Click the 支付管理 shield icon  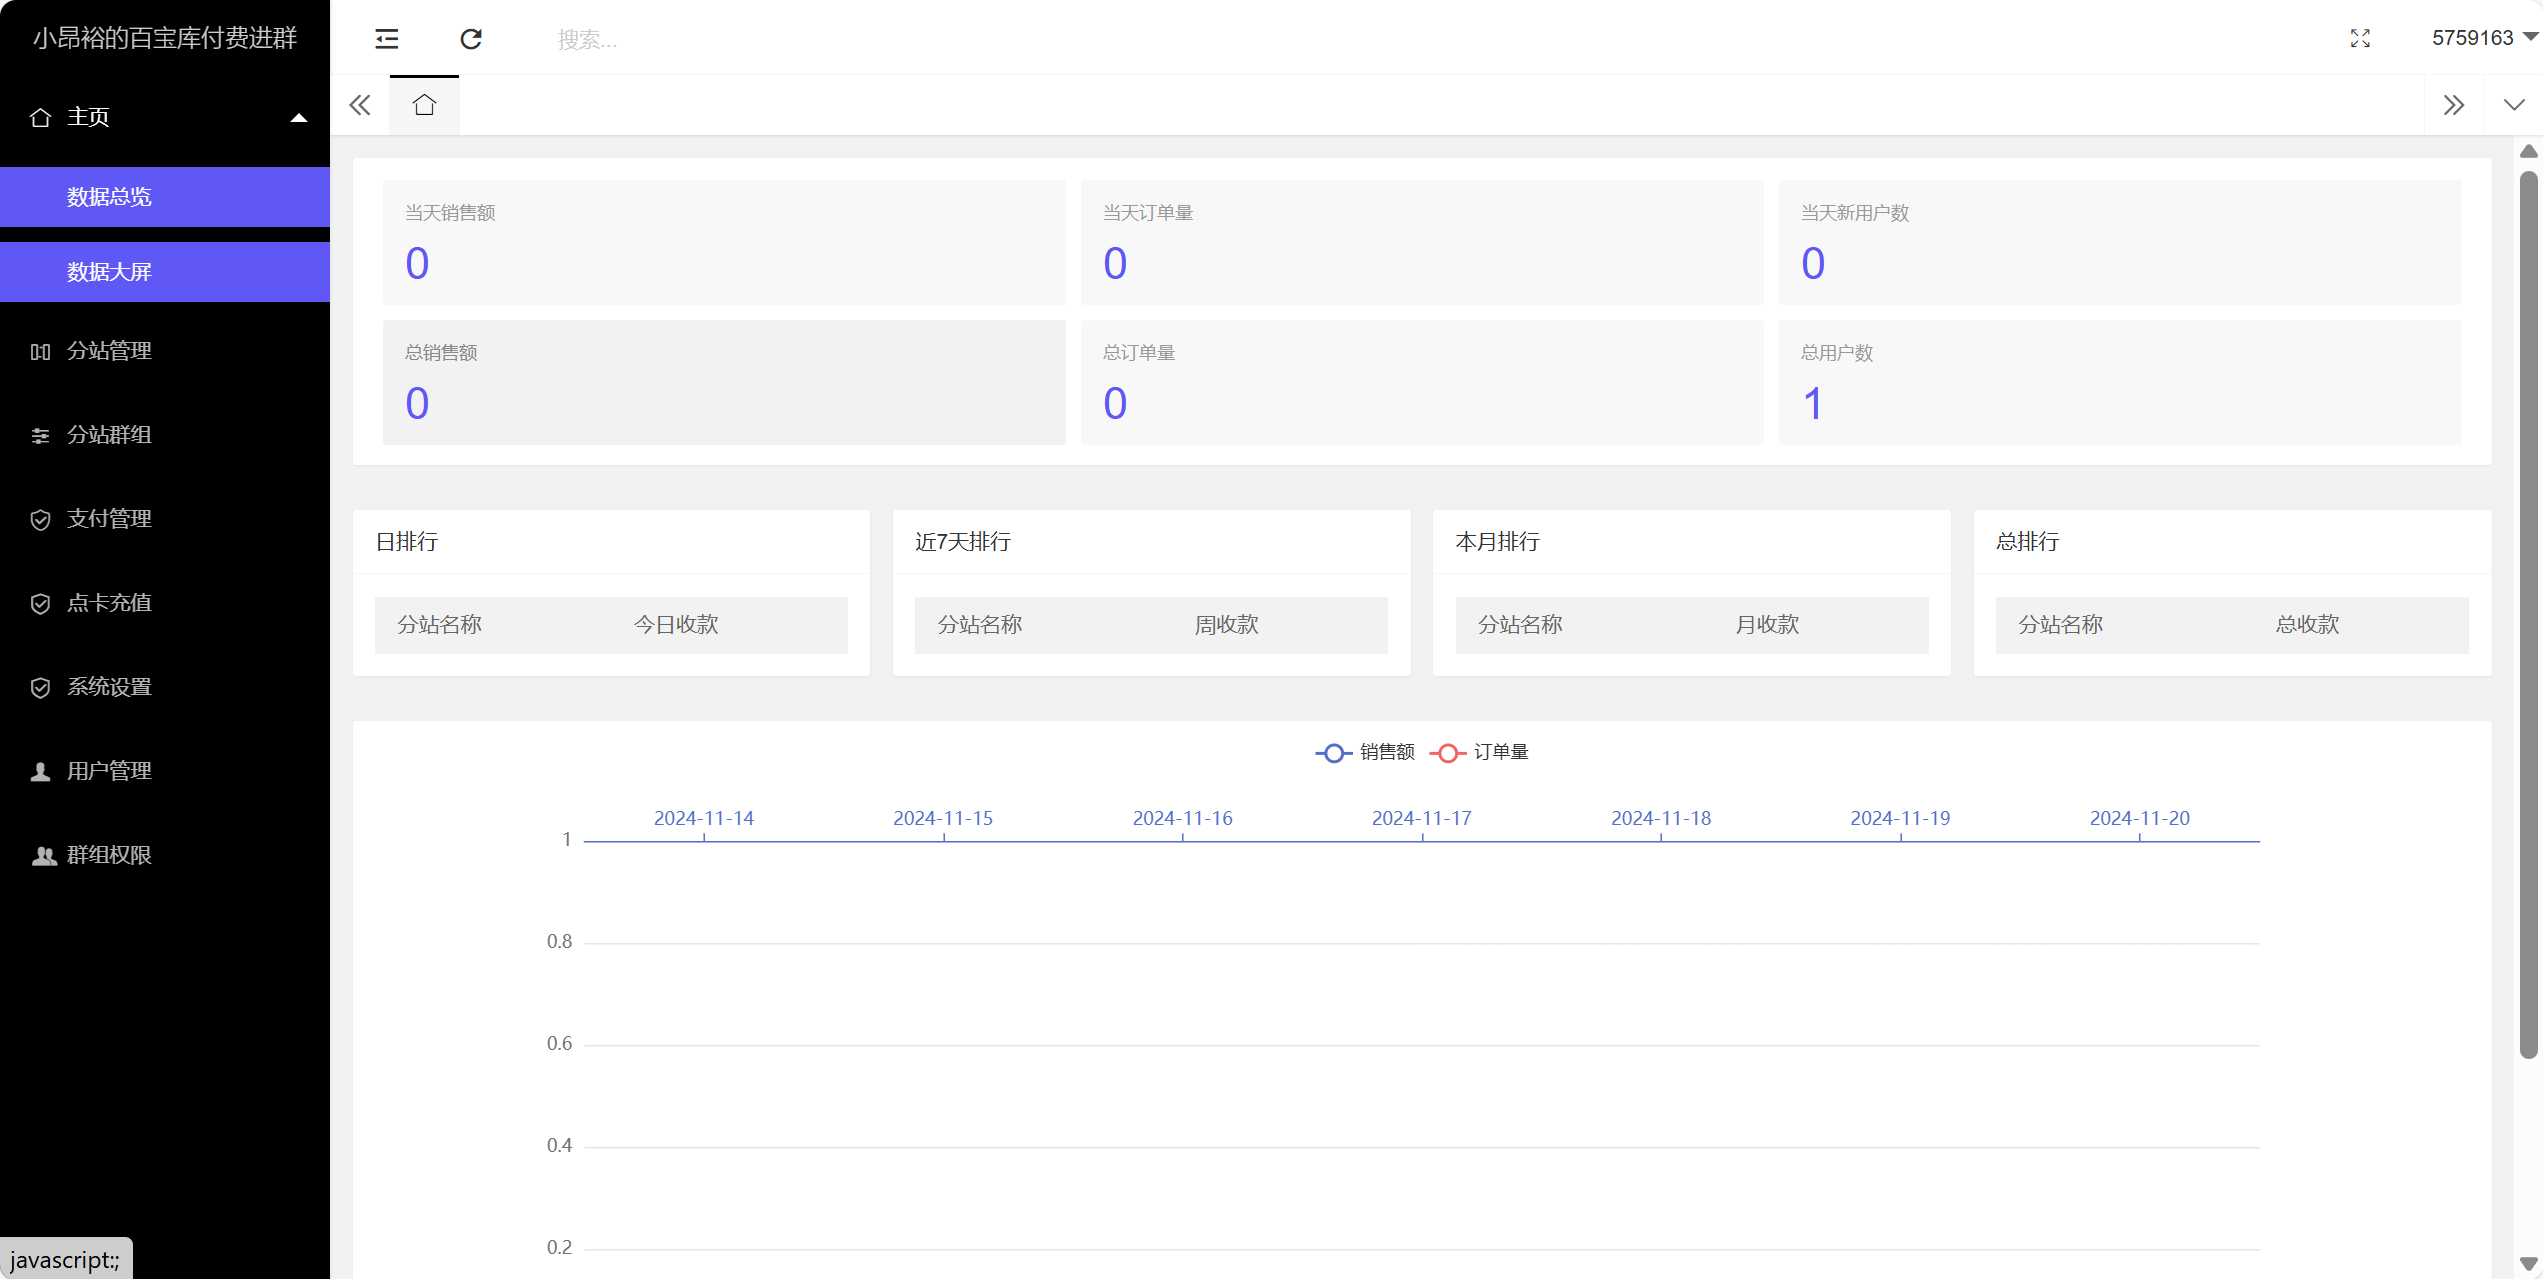tap(40, 519)
